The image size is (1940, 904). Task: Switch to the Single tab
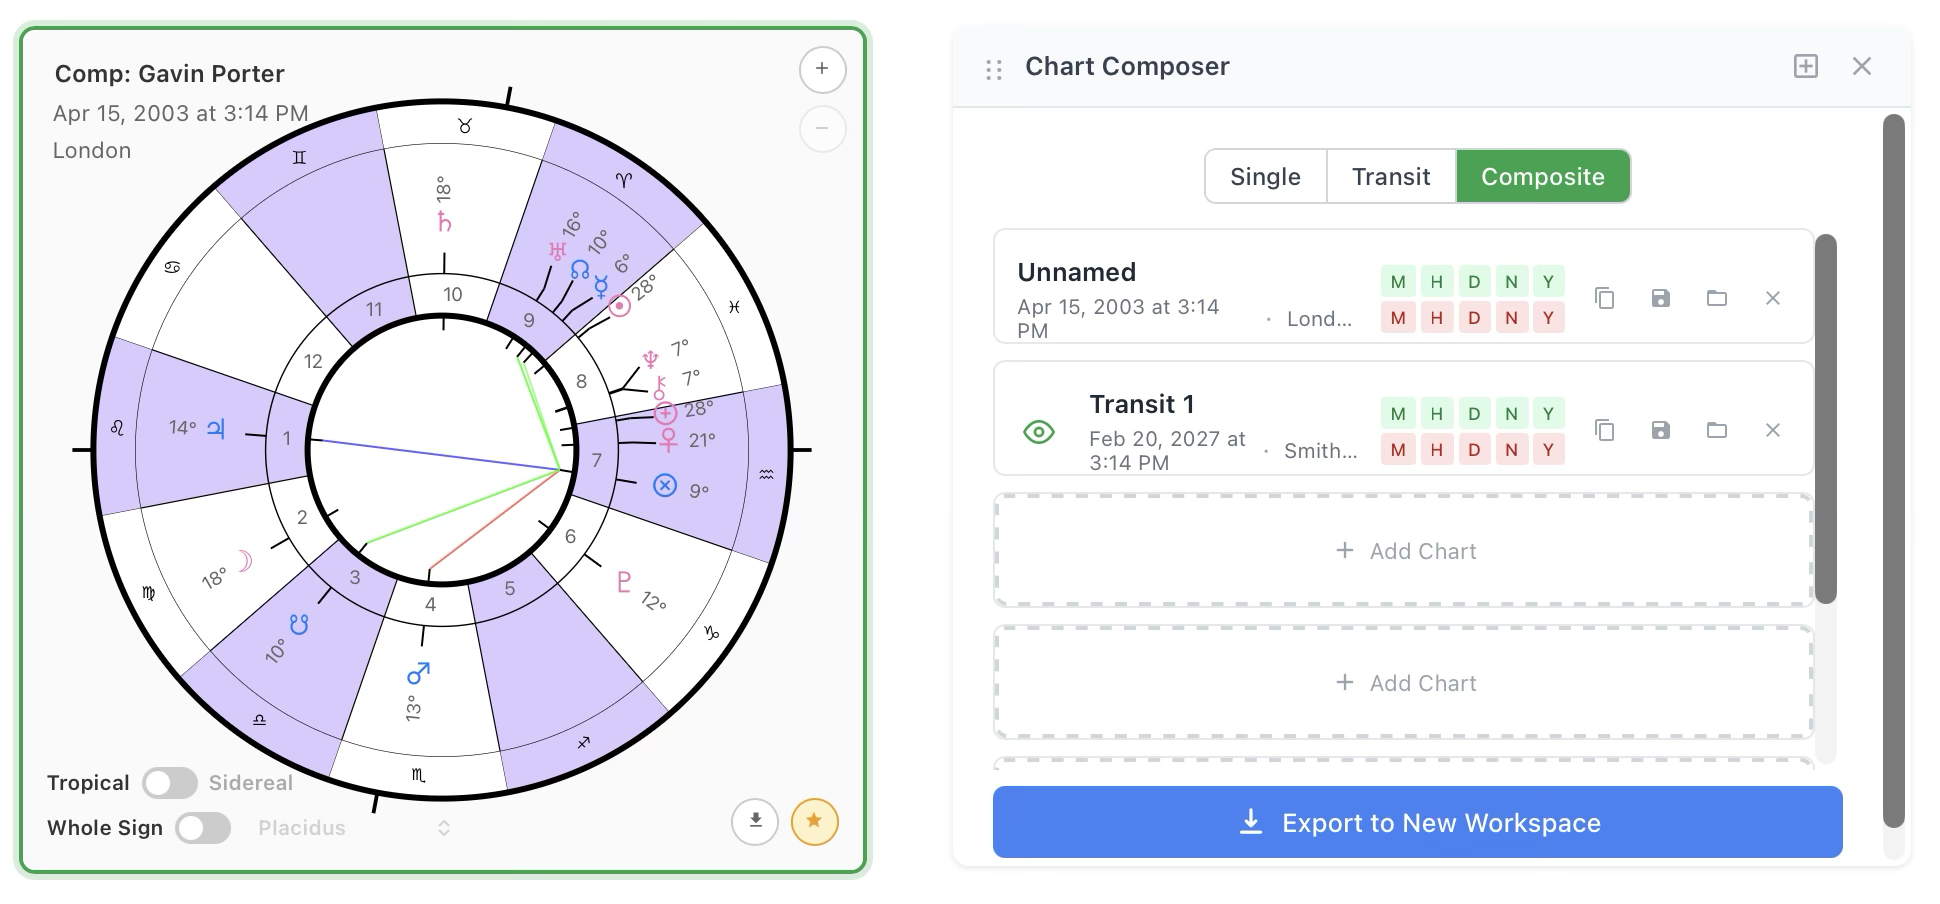tap(1265, 176)
